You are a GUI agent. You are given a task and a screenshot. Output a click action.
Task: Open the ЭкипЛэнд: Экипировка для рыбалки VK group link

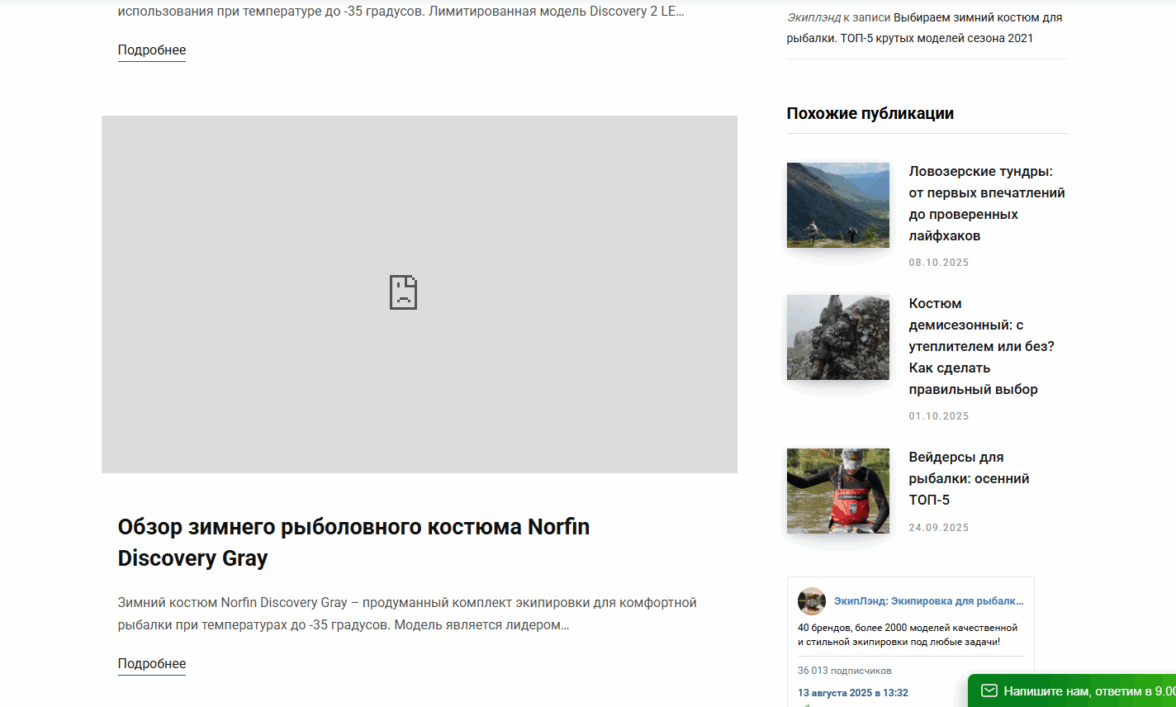click(928, 601)
